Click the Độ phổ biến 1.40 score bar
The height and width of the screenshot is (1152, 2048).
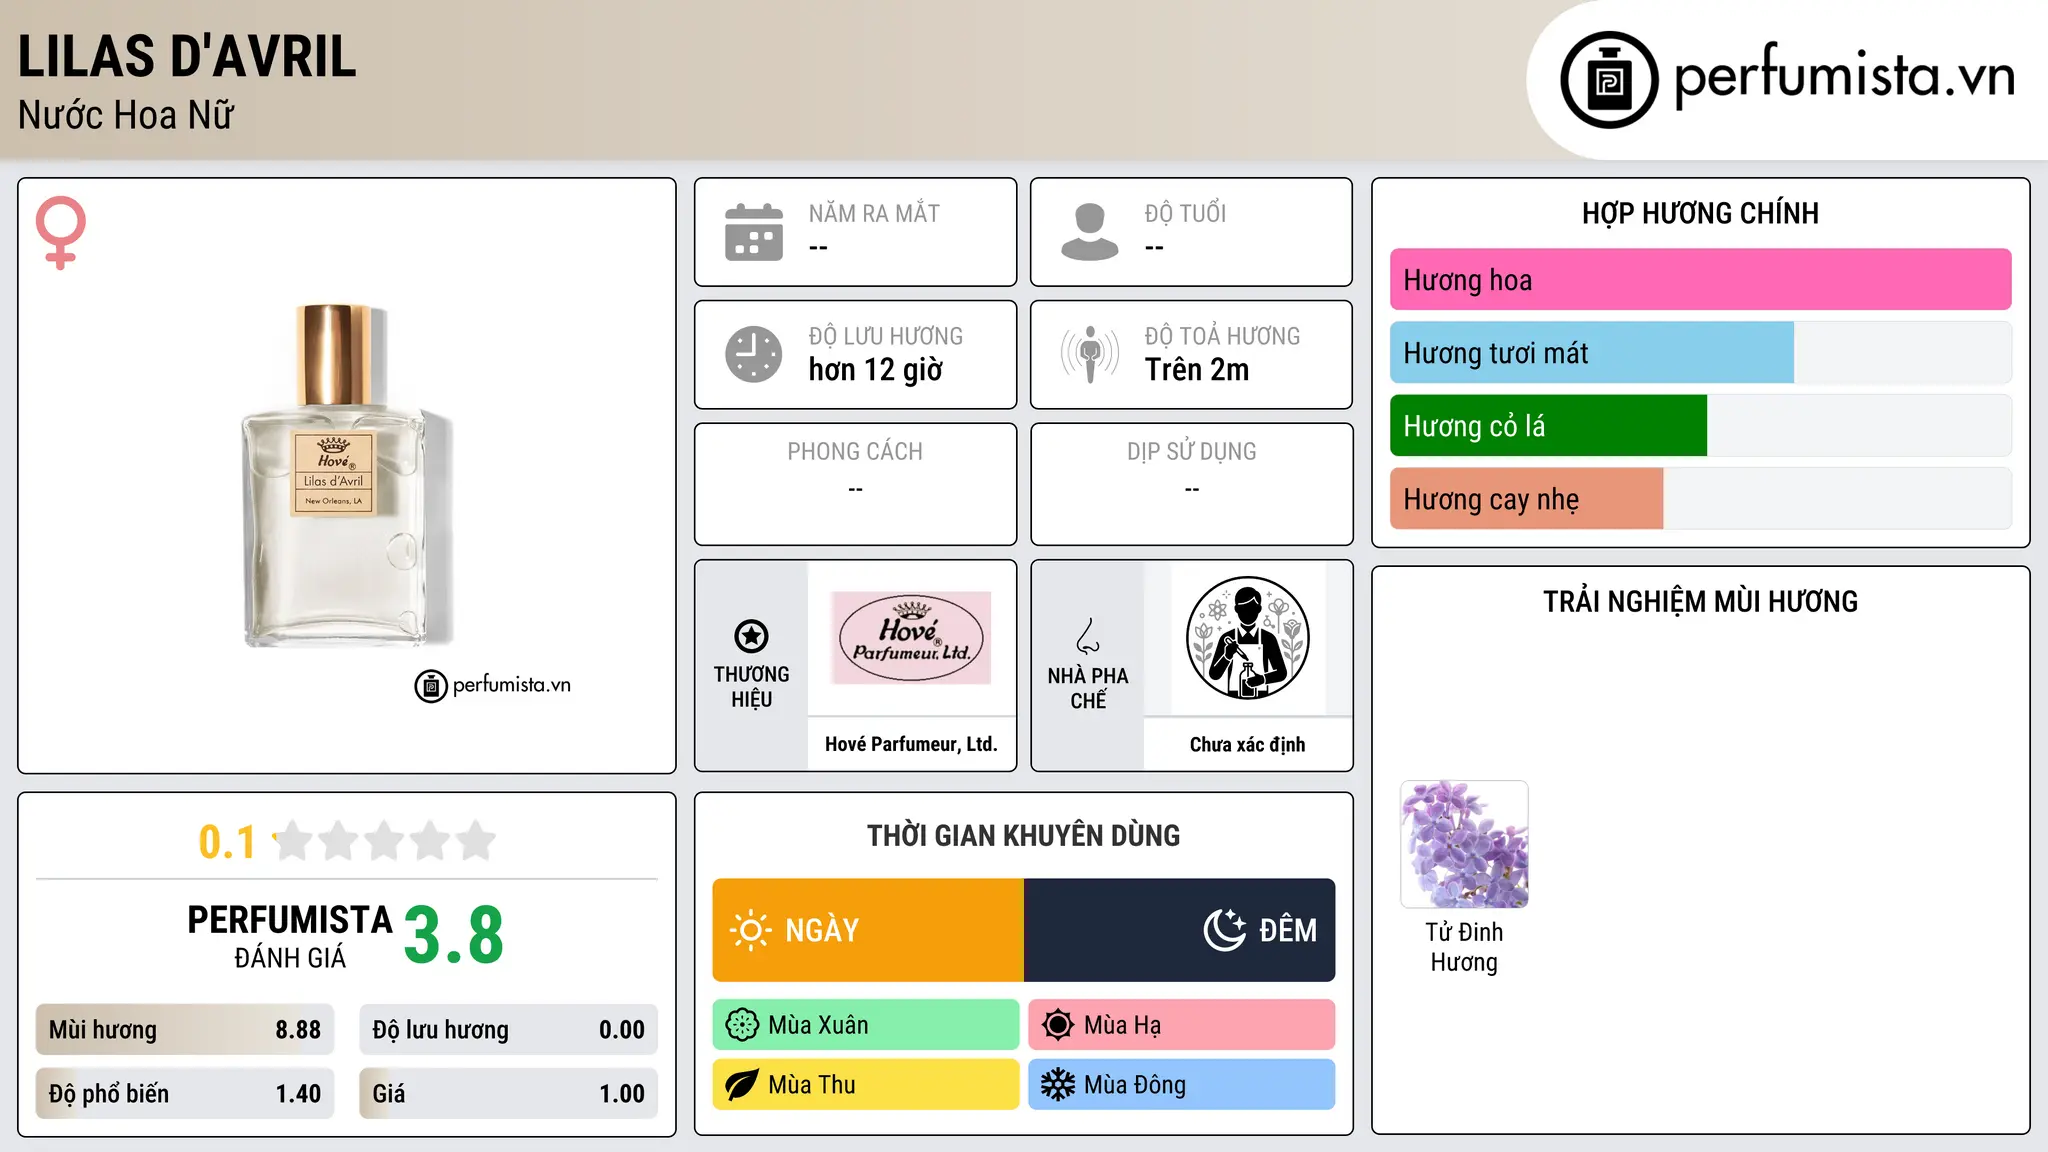(x=185, y=1094)
